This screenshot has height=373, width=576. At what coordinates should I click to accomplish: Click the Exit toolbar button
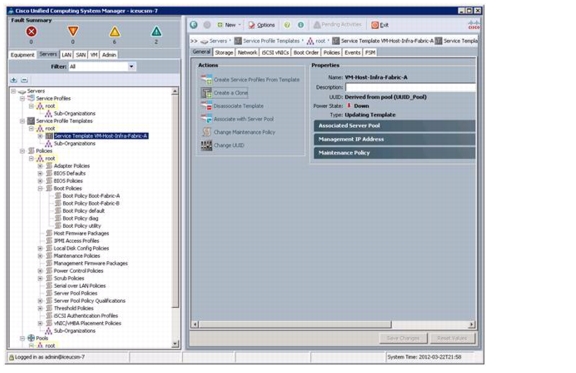click(380, 25)
